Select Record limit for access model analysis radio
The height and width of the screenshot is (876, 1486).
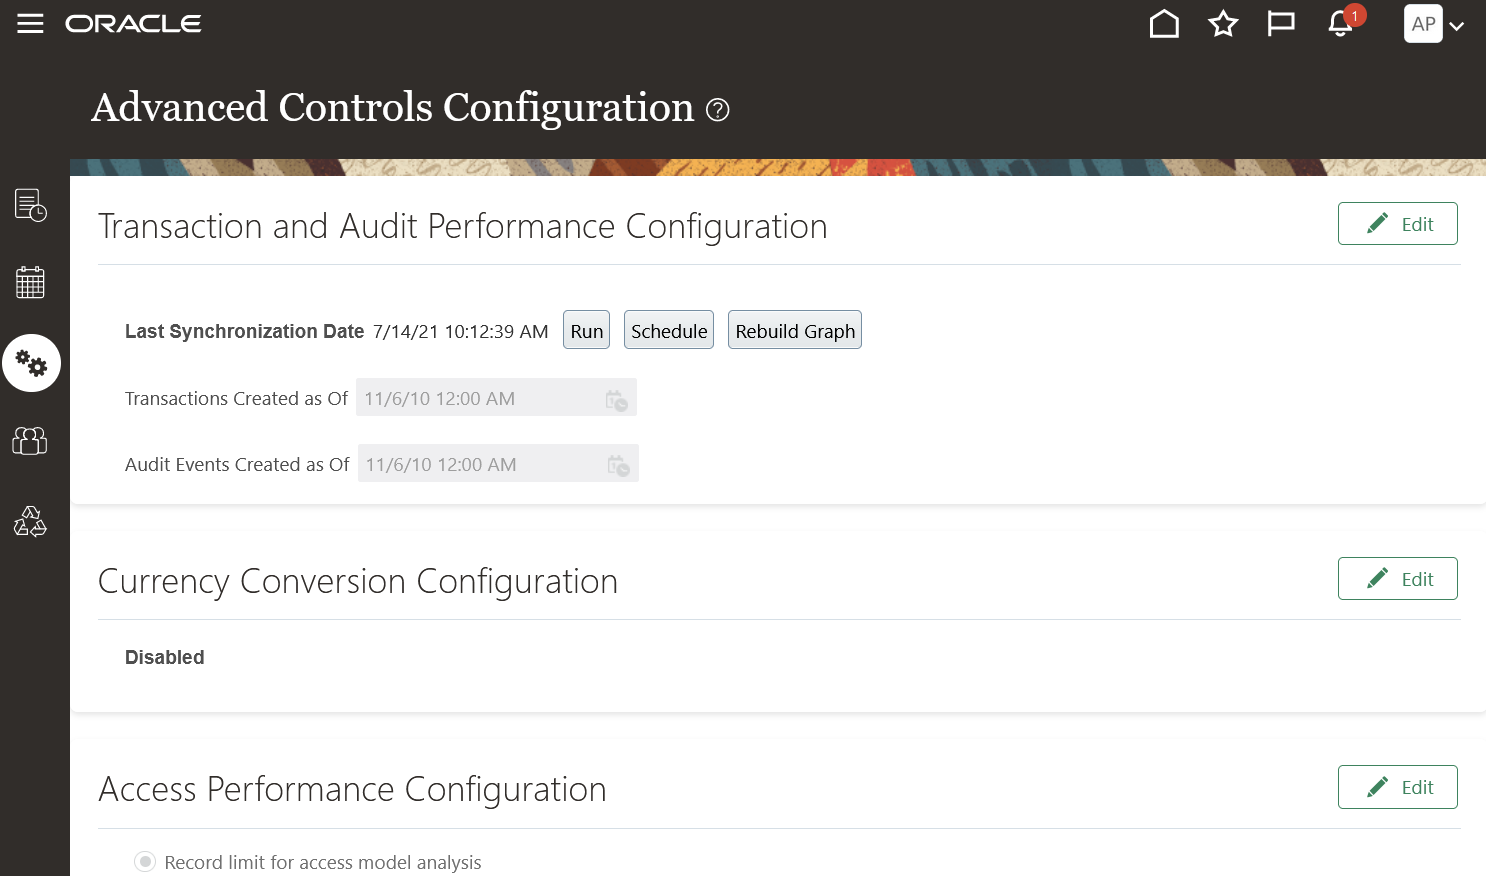pos(146,861)
